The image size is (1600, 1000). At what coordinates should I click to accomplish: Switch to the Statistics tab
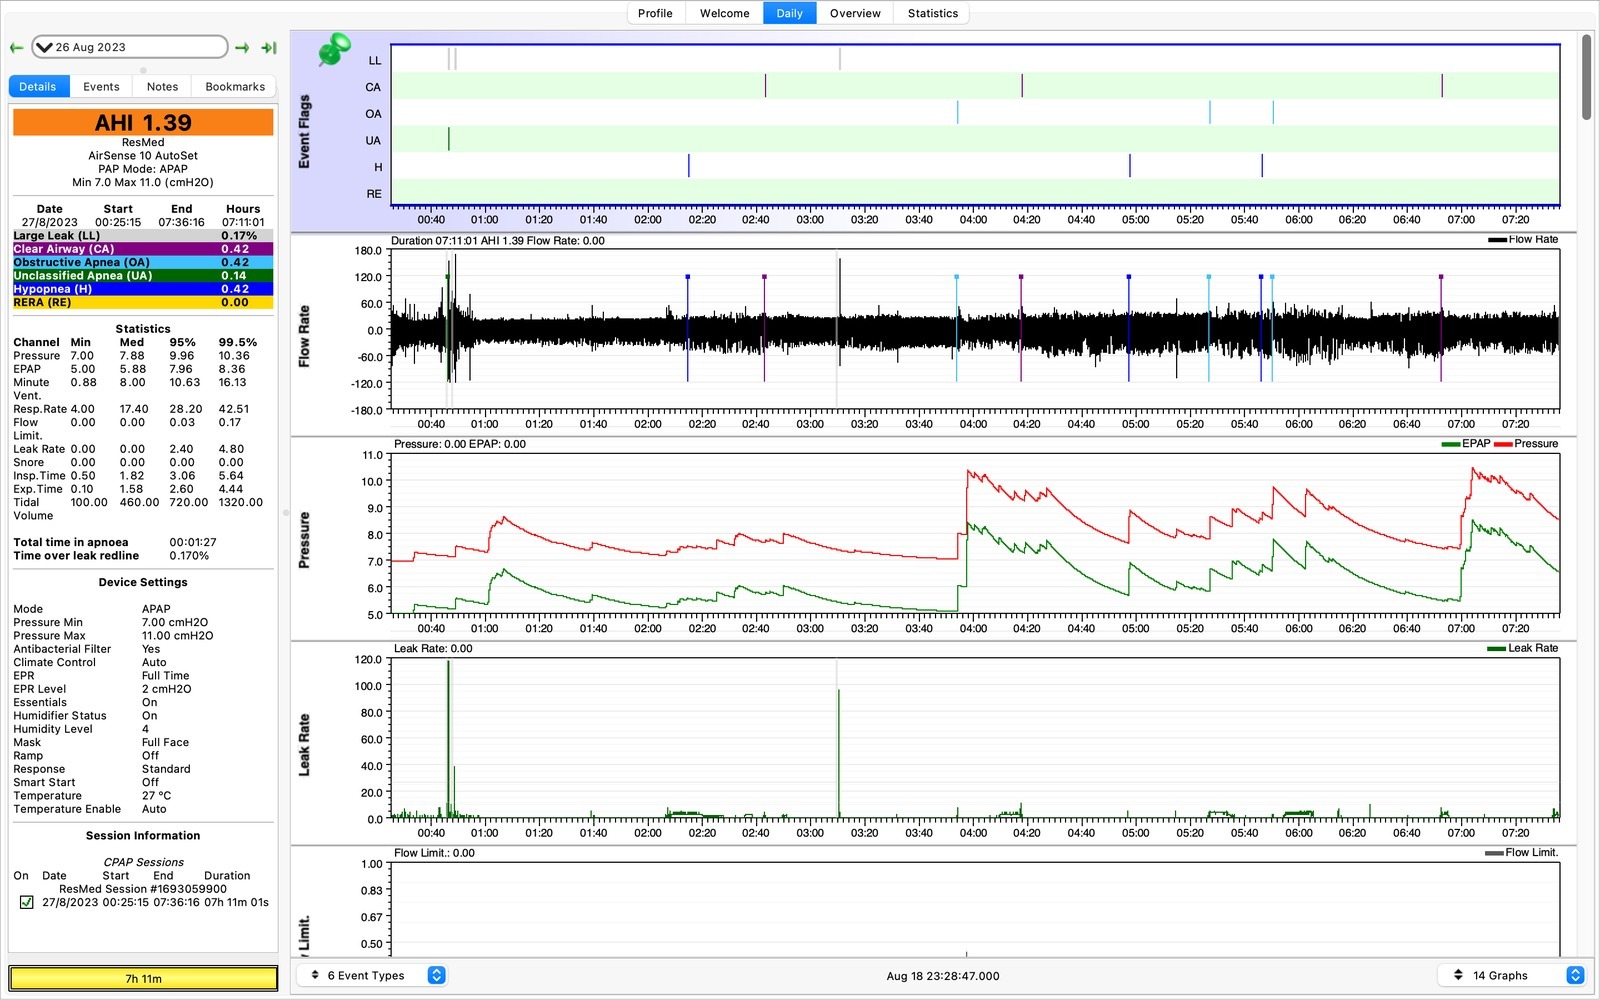click(x=932, y=13)
